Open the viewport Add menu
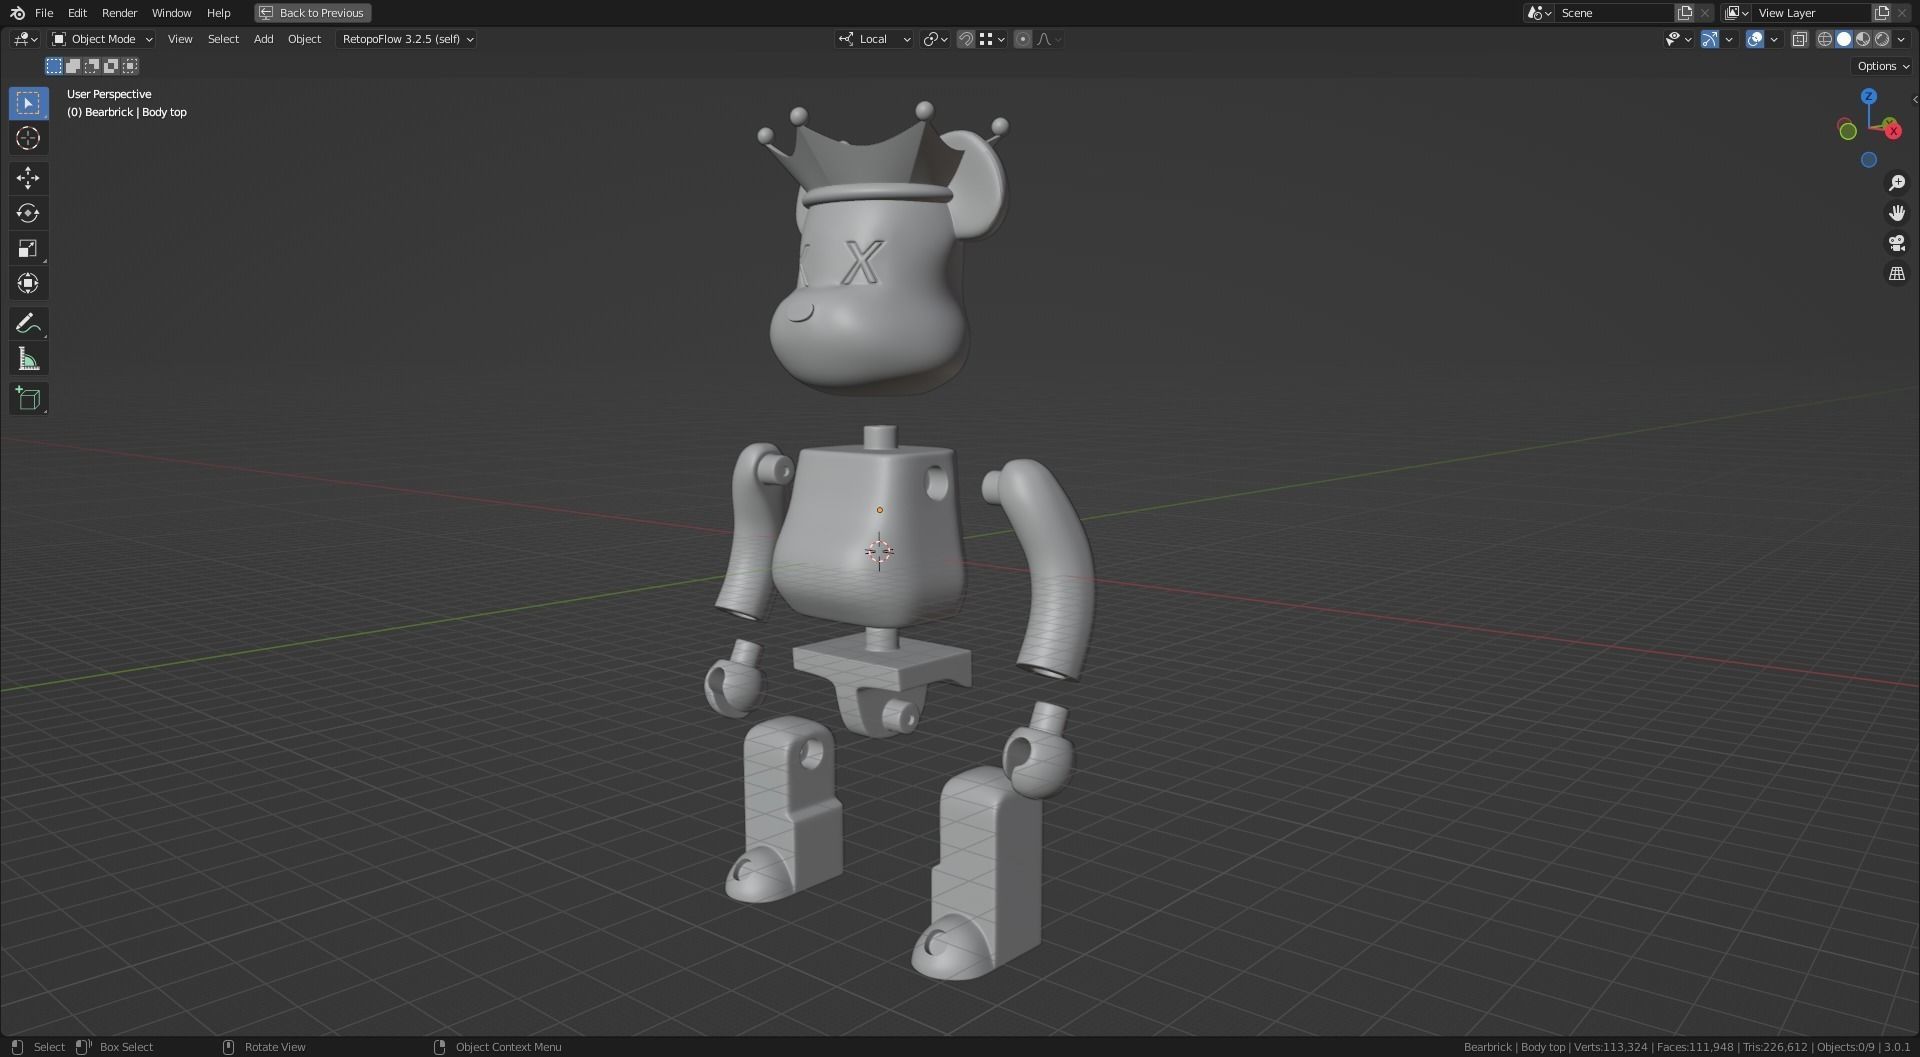 263,39
